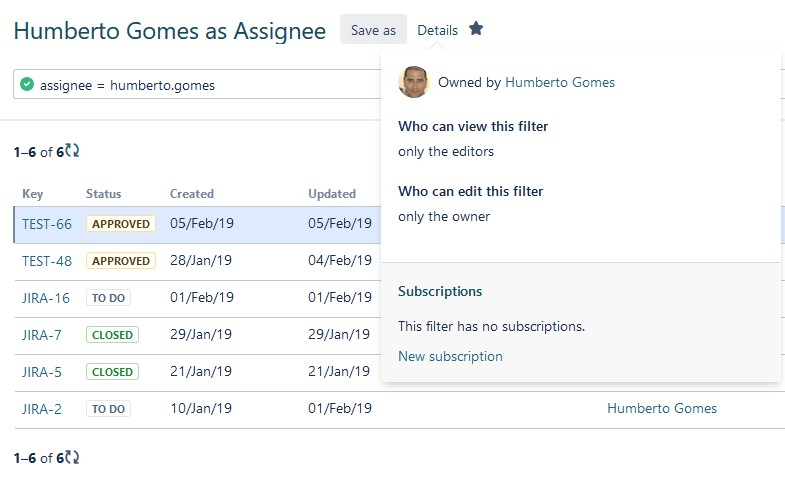Click 'Who can view this filter' heading
The width and height of the screenshot is (785, 477).
click(473, 126)
